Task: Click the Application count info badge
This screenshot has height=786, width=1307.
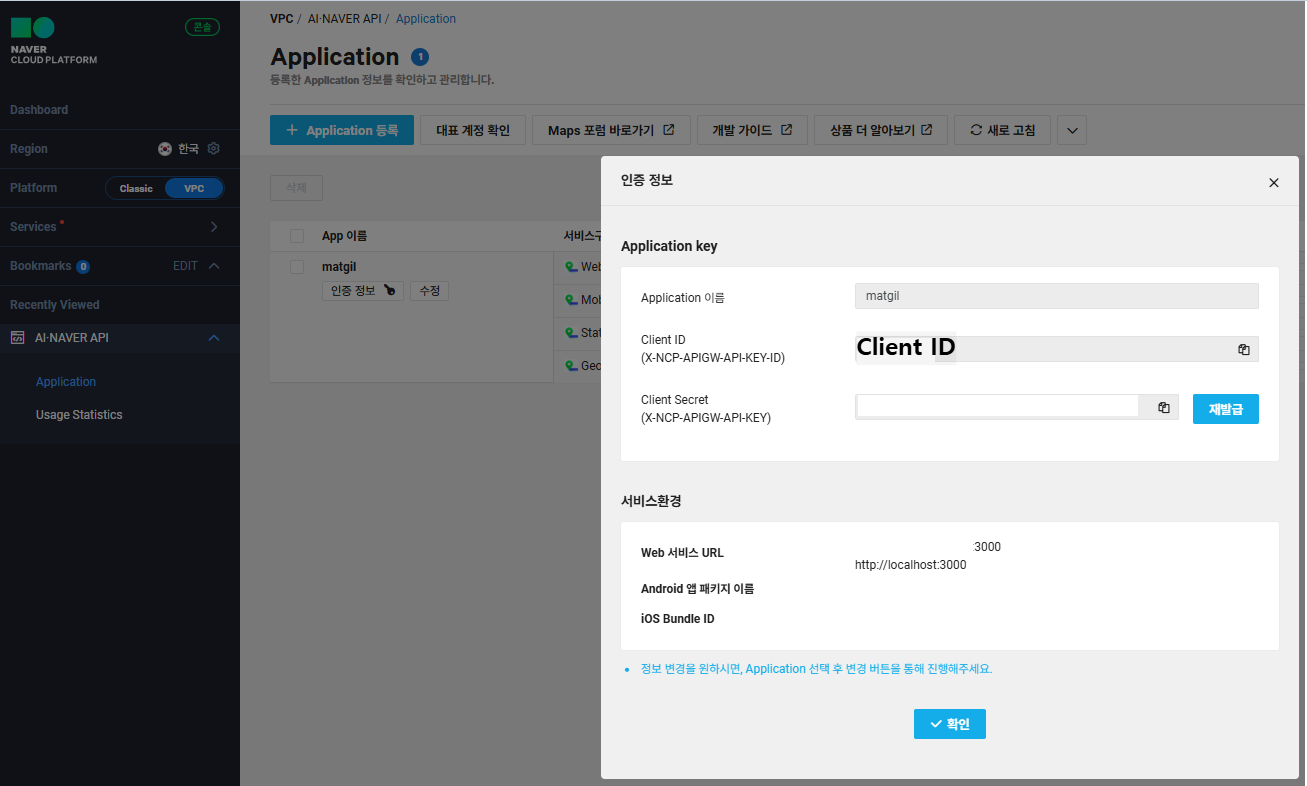Action: click(x=420, y=57)
